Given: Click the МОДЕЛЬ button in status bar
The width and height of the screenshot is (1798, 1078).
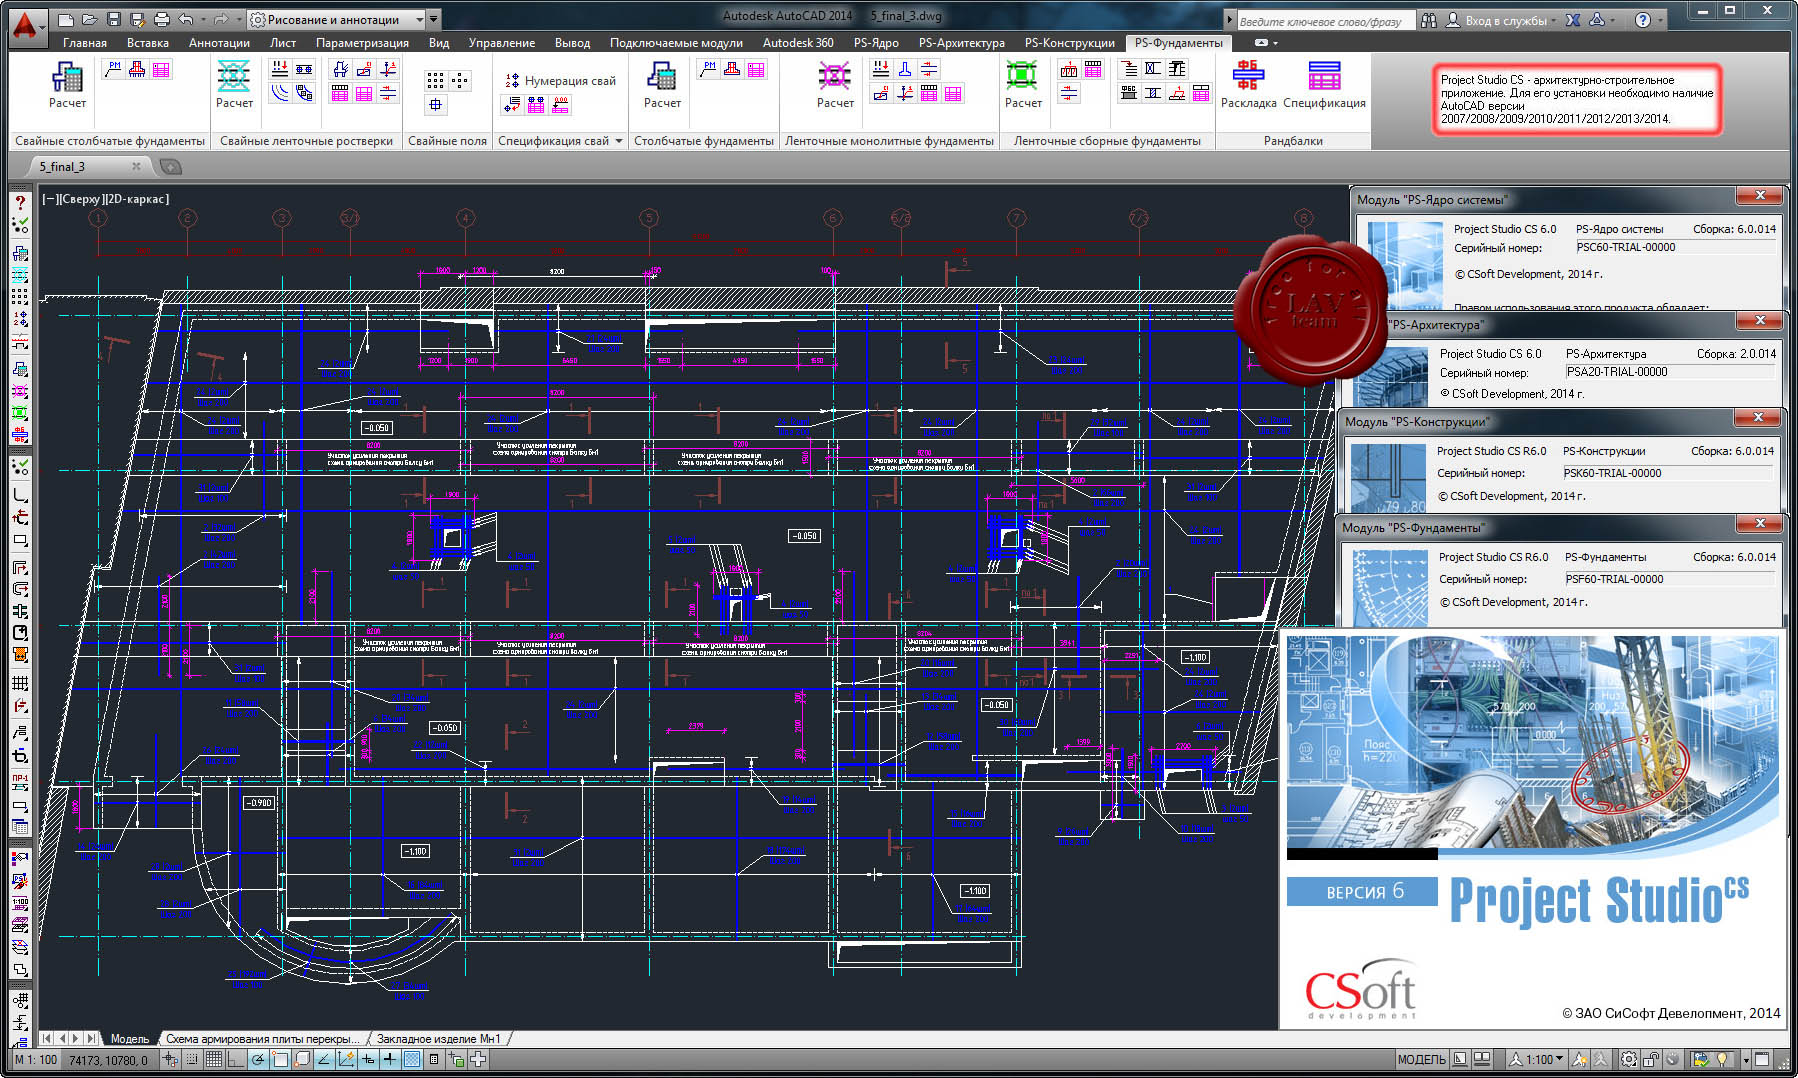Looking at the screenshot, I should [1421, 1059].
